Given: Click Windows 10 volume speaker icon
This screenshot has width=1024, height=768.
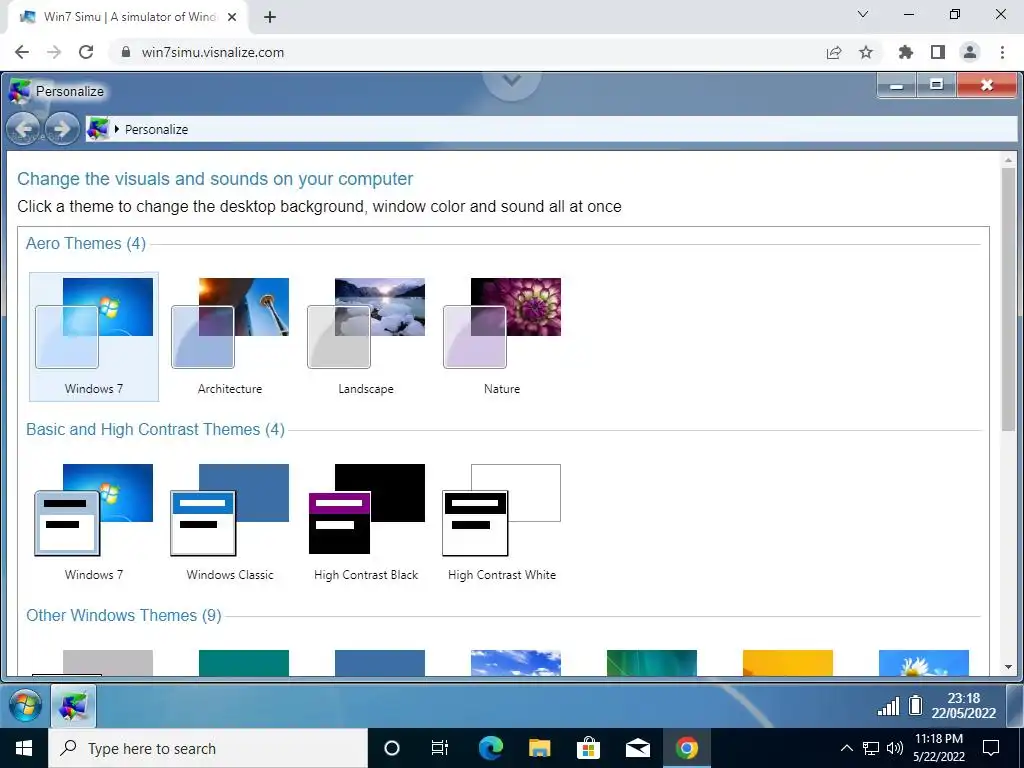Looking at the screenshot, I should pyautogui.click(x=895, y=748).
